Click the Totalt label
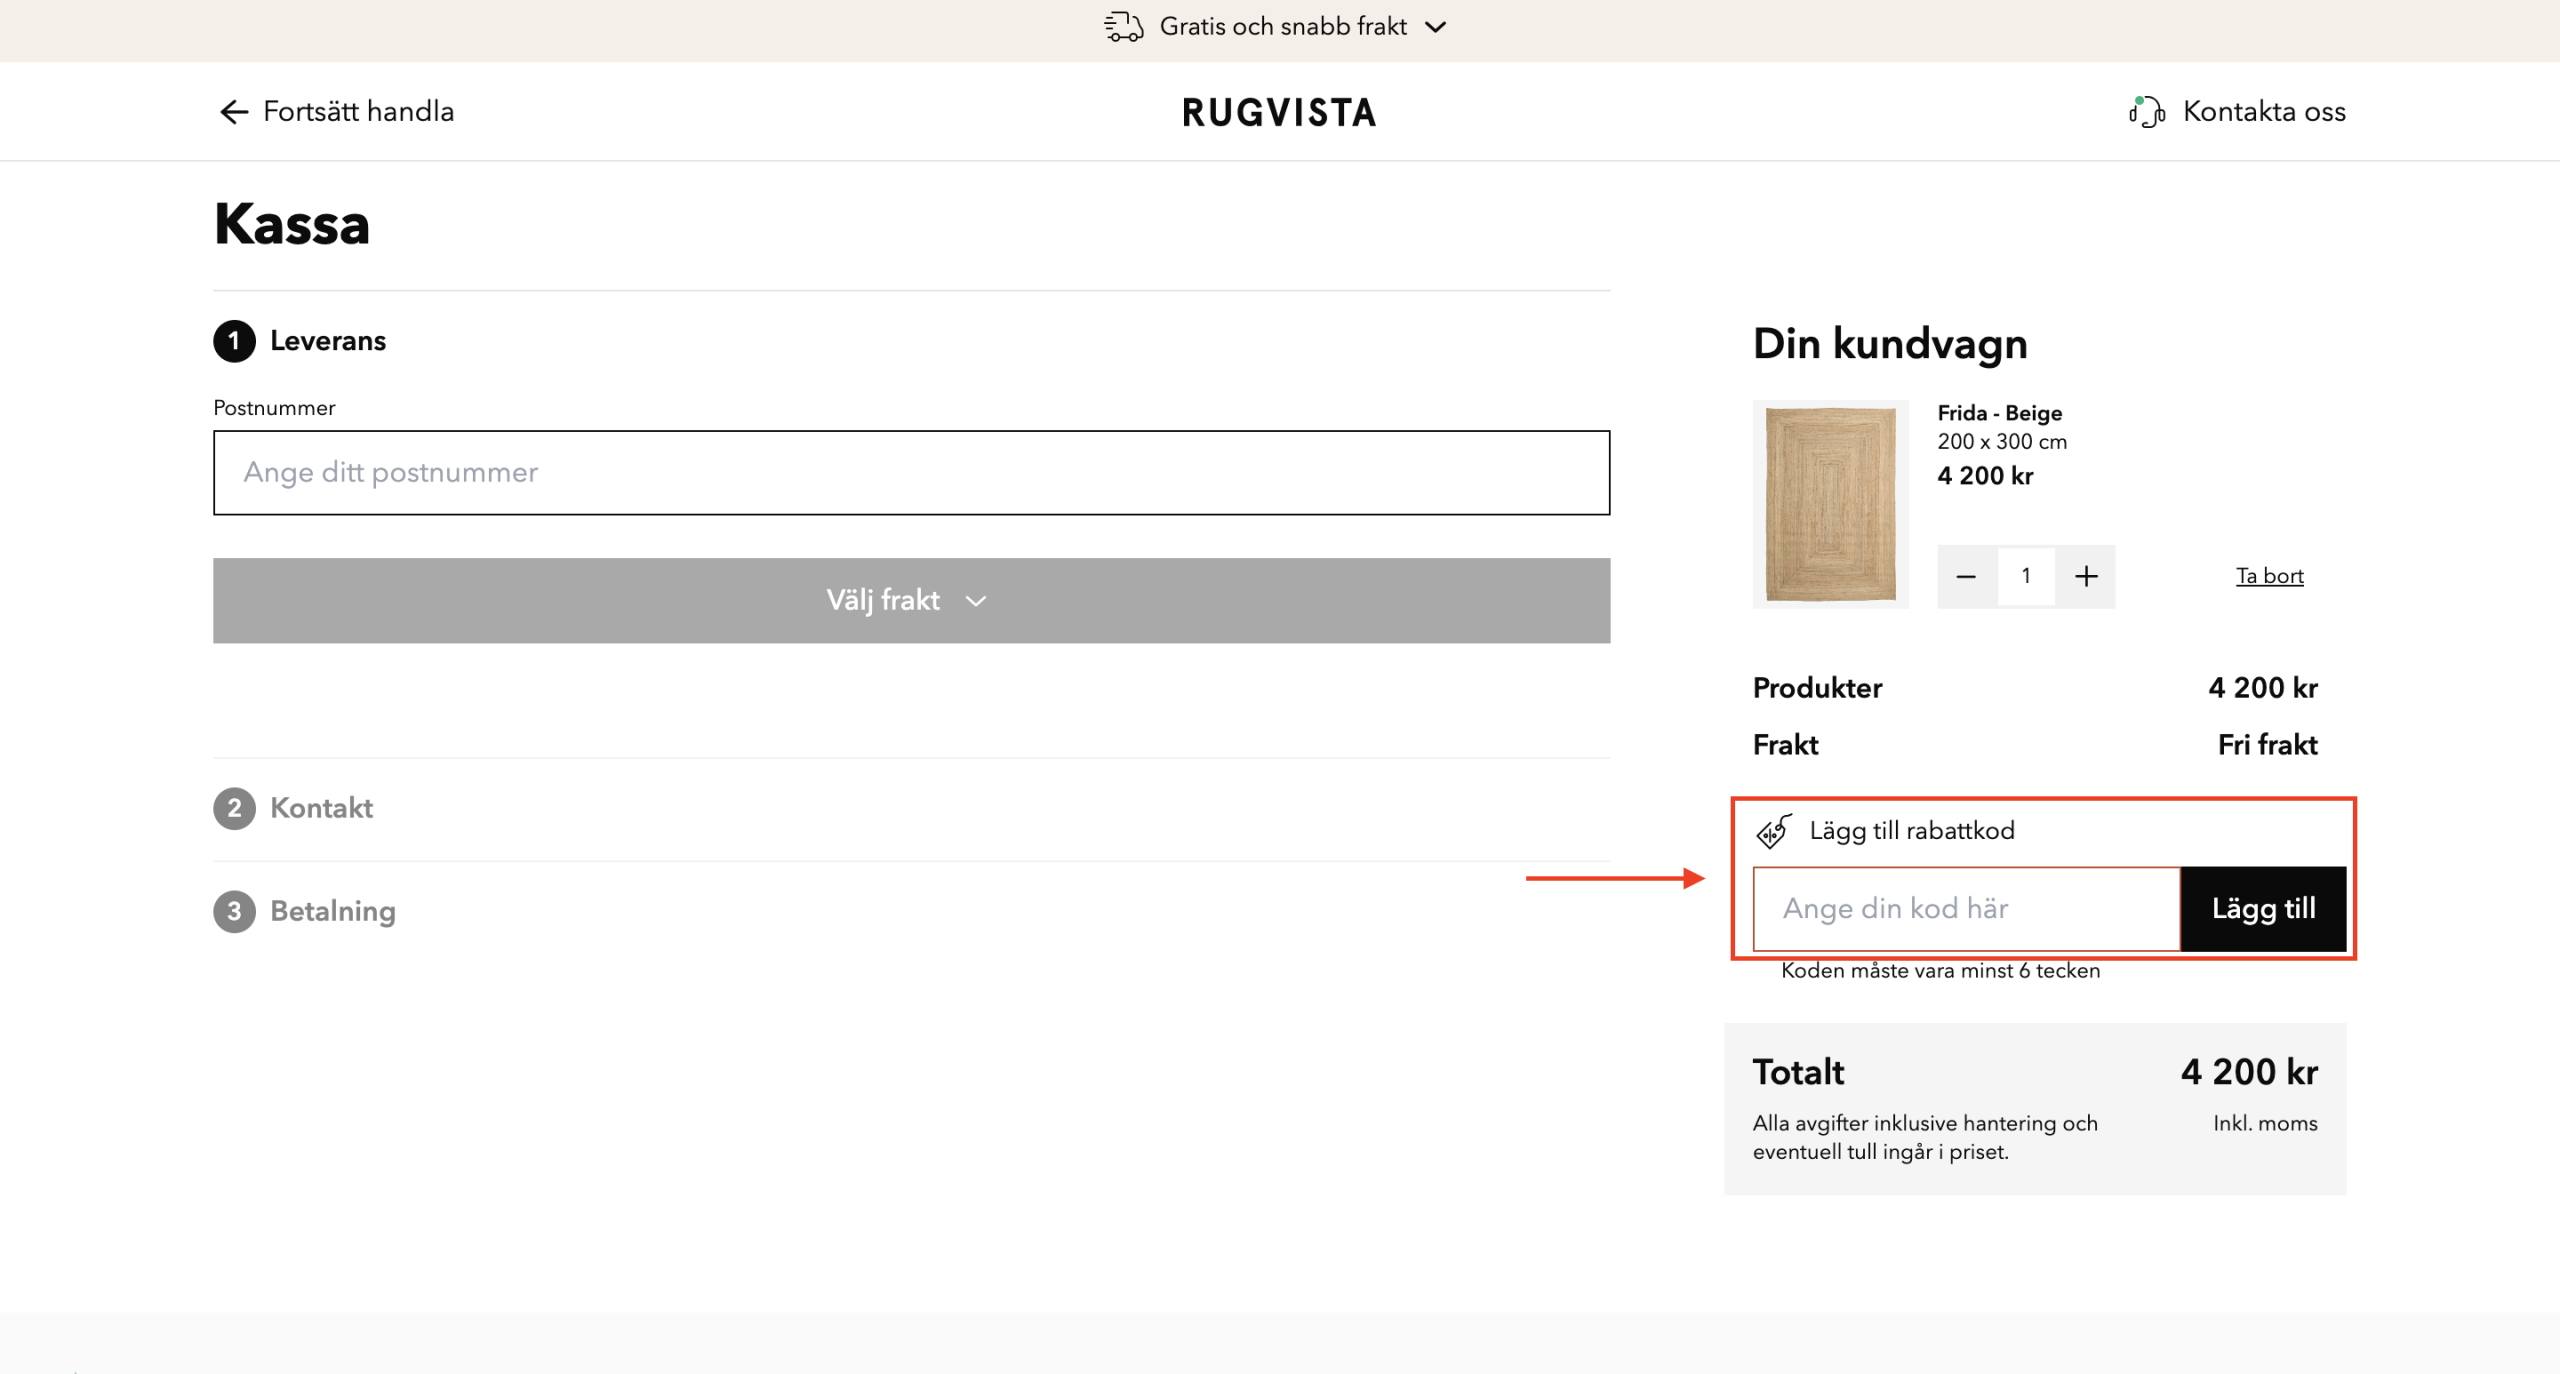The width and height of the screenshot is (2560, 1374). tap(1798, 1073)
